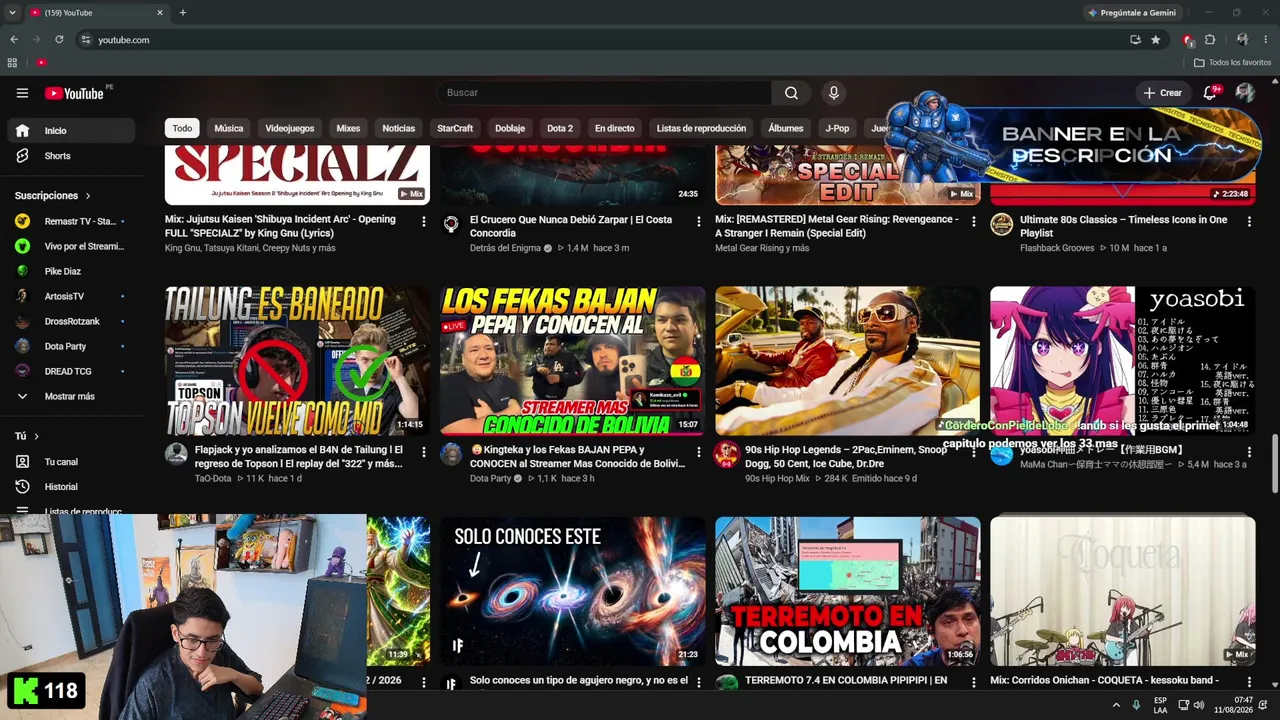Viewport: 1280px width, 720px height.
Task: Filter by the Videojuegos chip
Action: coord(290,128)
